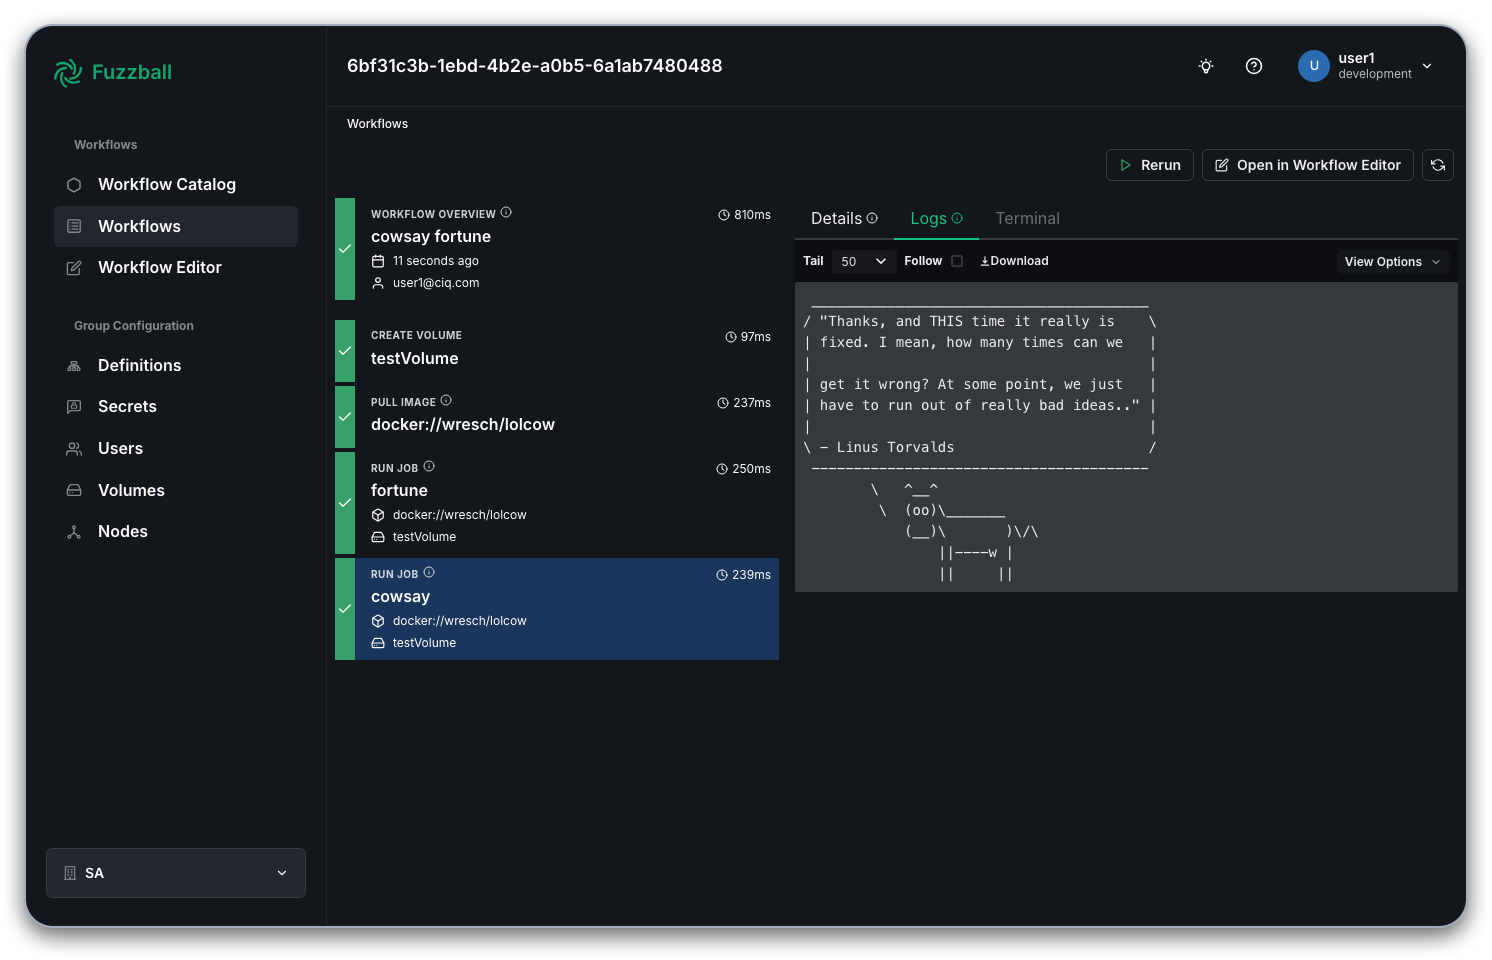Click the 97ms duration on testVolume

pos(755,337)
